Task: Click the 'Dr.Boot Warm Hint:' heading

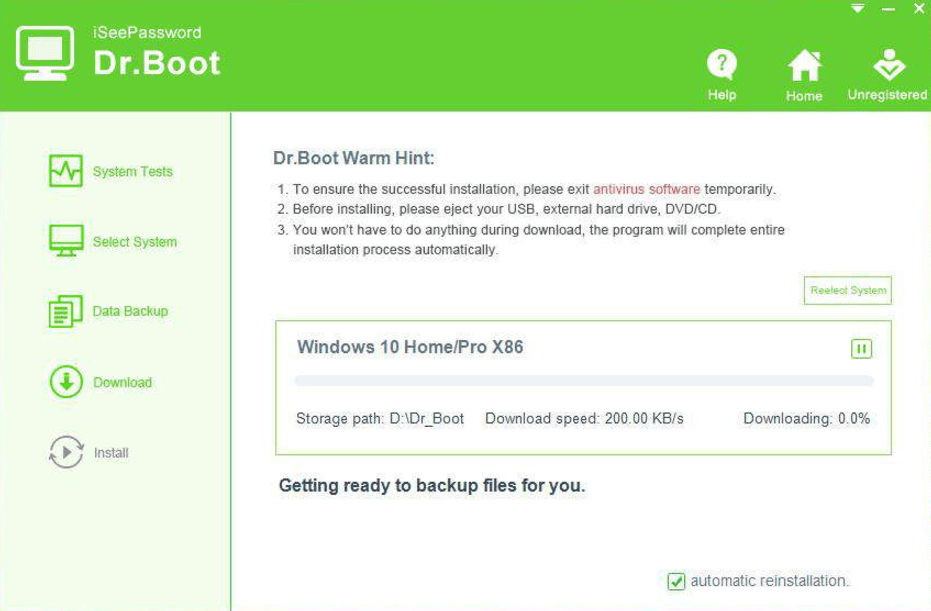Action: point(354,158)
